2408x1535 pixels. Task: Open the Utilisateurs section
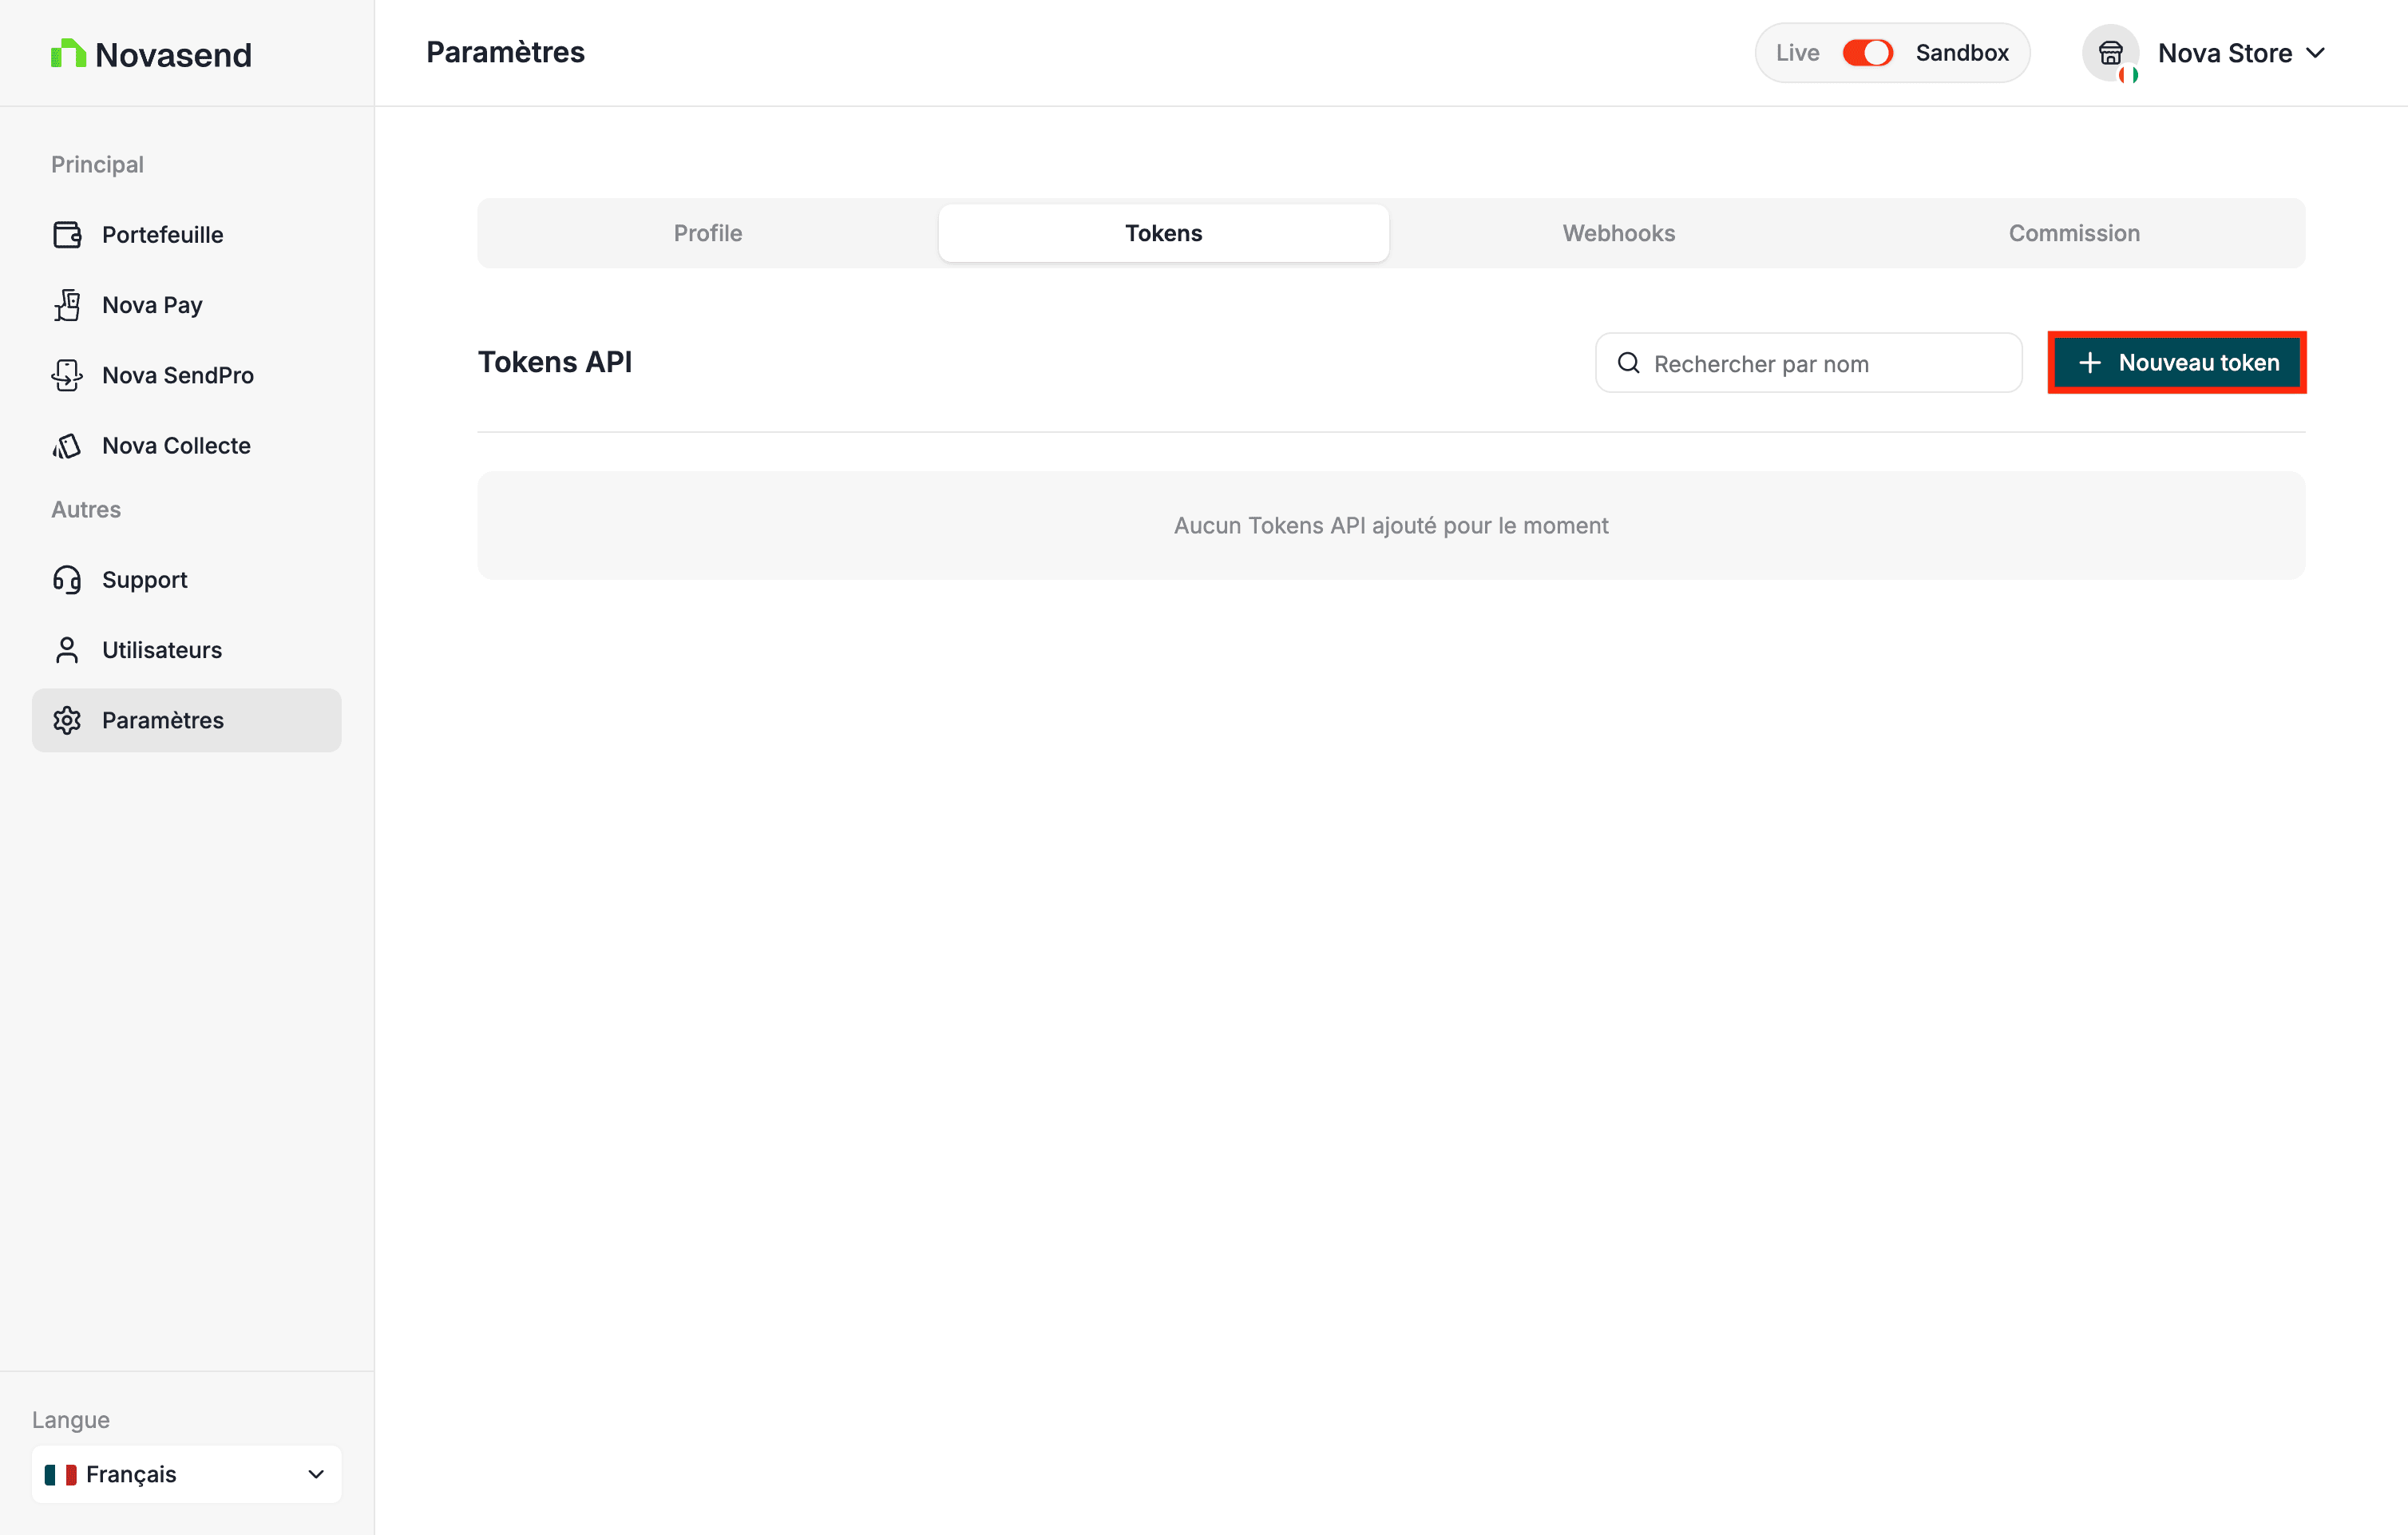[x=187, y=650]
